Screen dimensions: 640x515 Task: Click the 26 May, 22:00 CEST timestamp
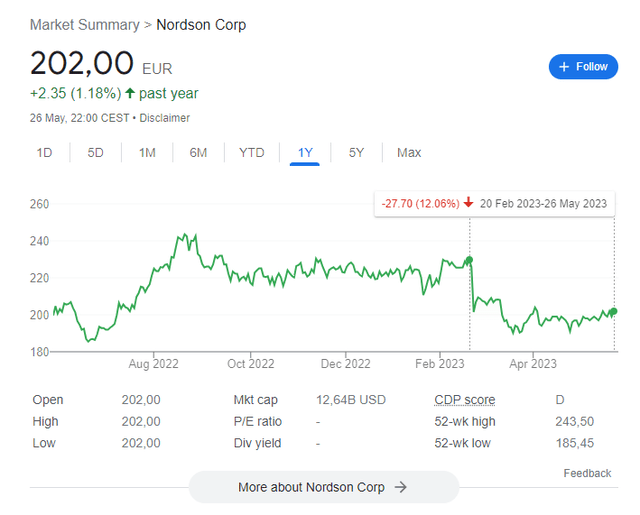[x=80, y=118]
